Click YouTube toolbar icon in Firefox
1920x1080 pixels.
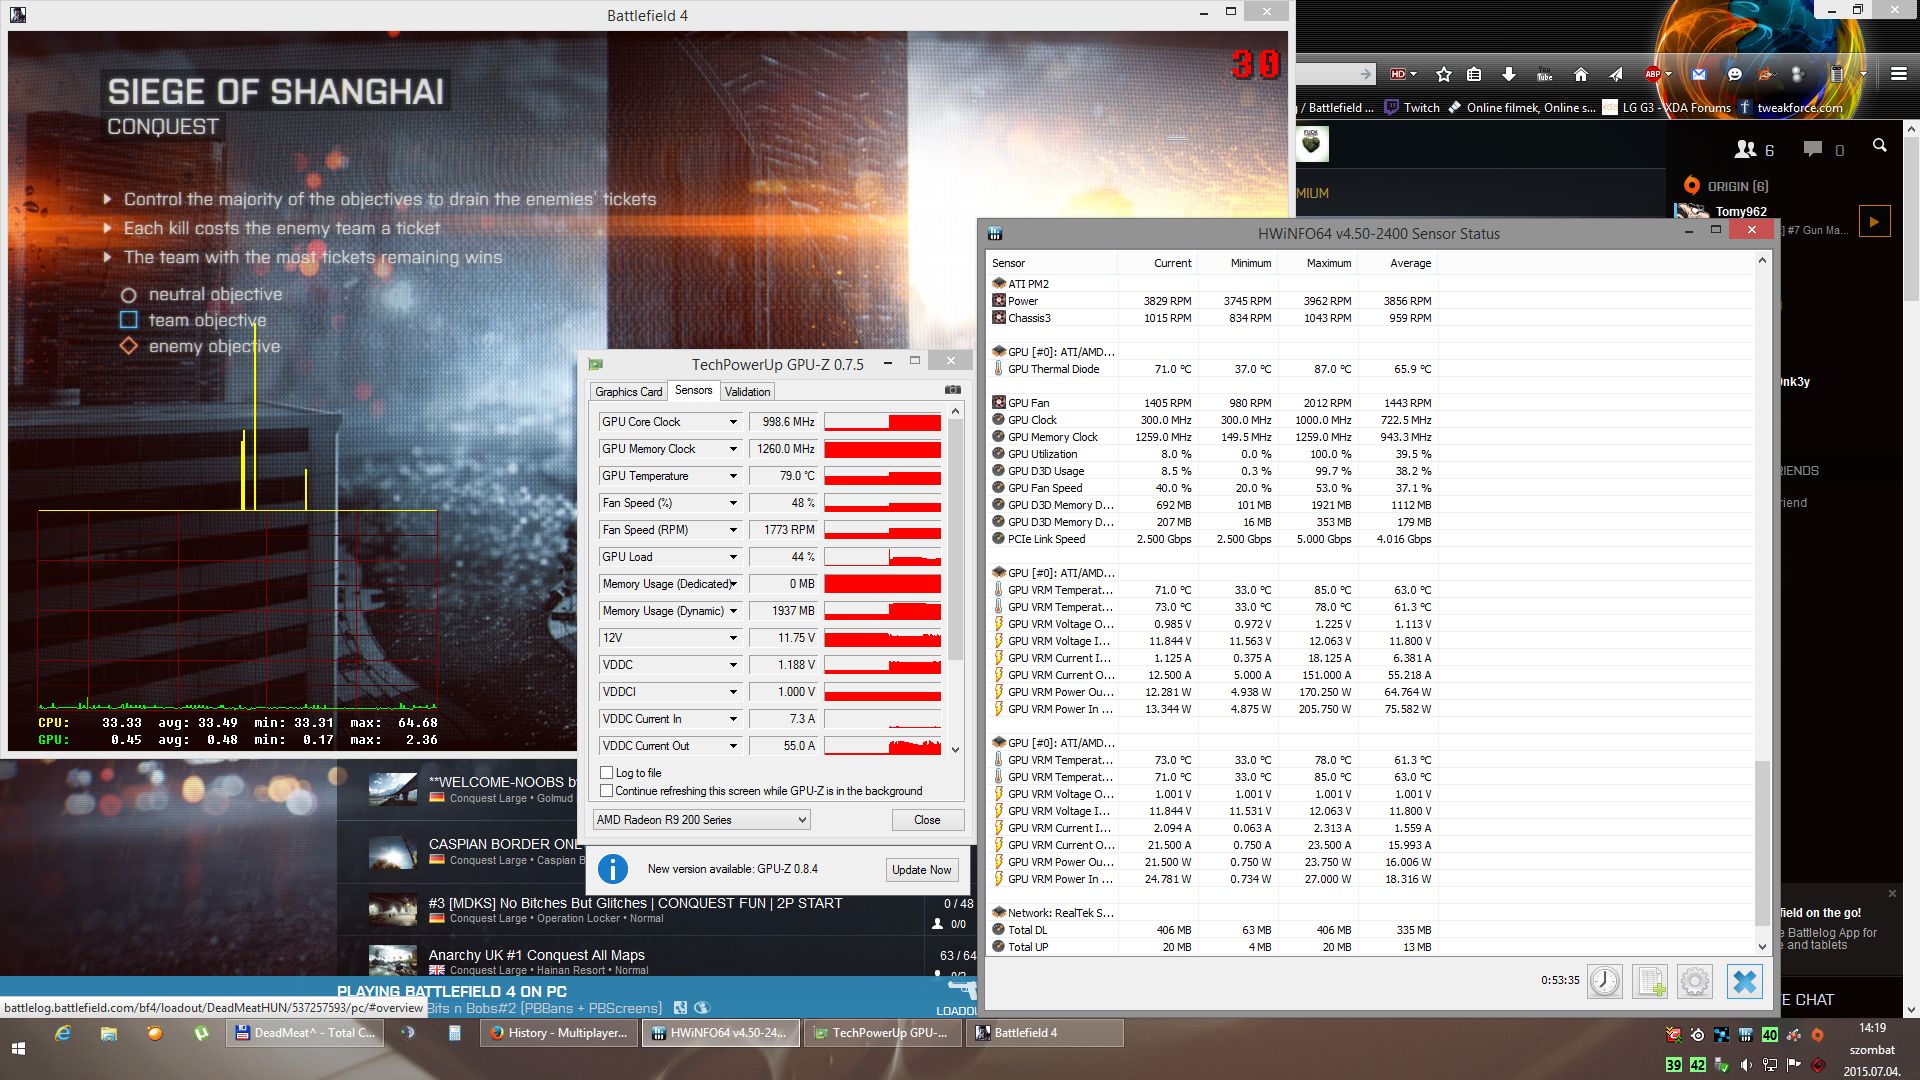(1544, 74)
